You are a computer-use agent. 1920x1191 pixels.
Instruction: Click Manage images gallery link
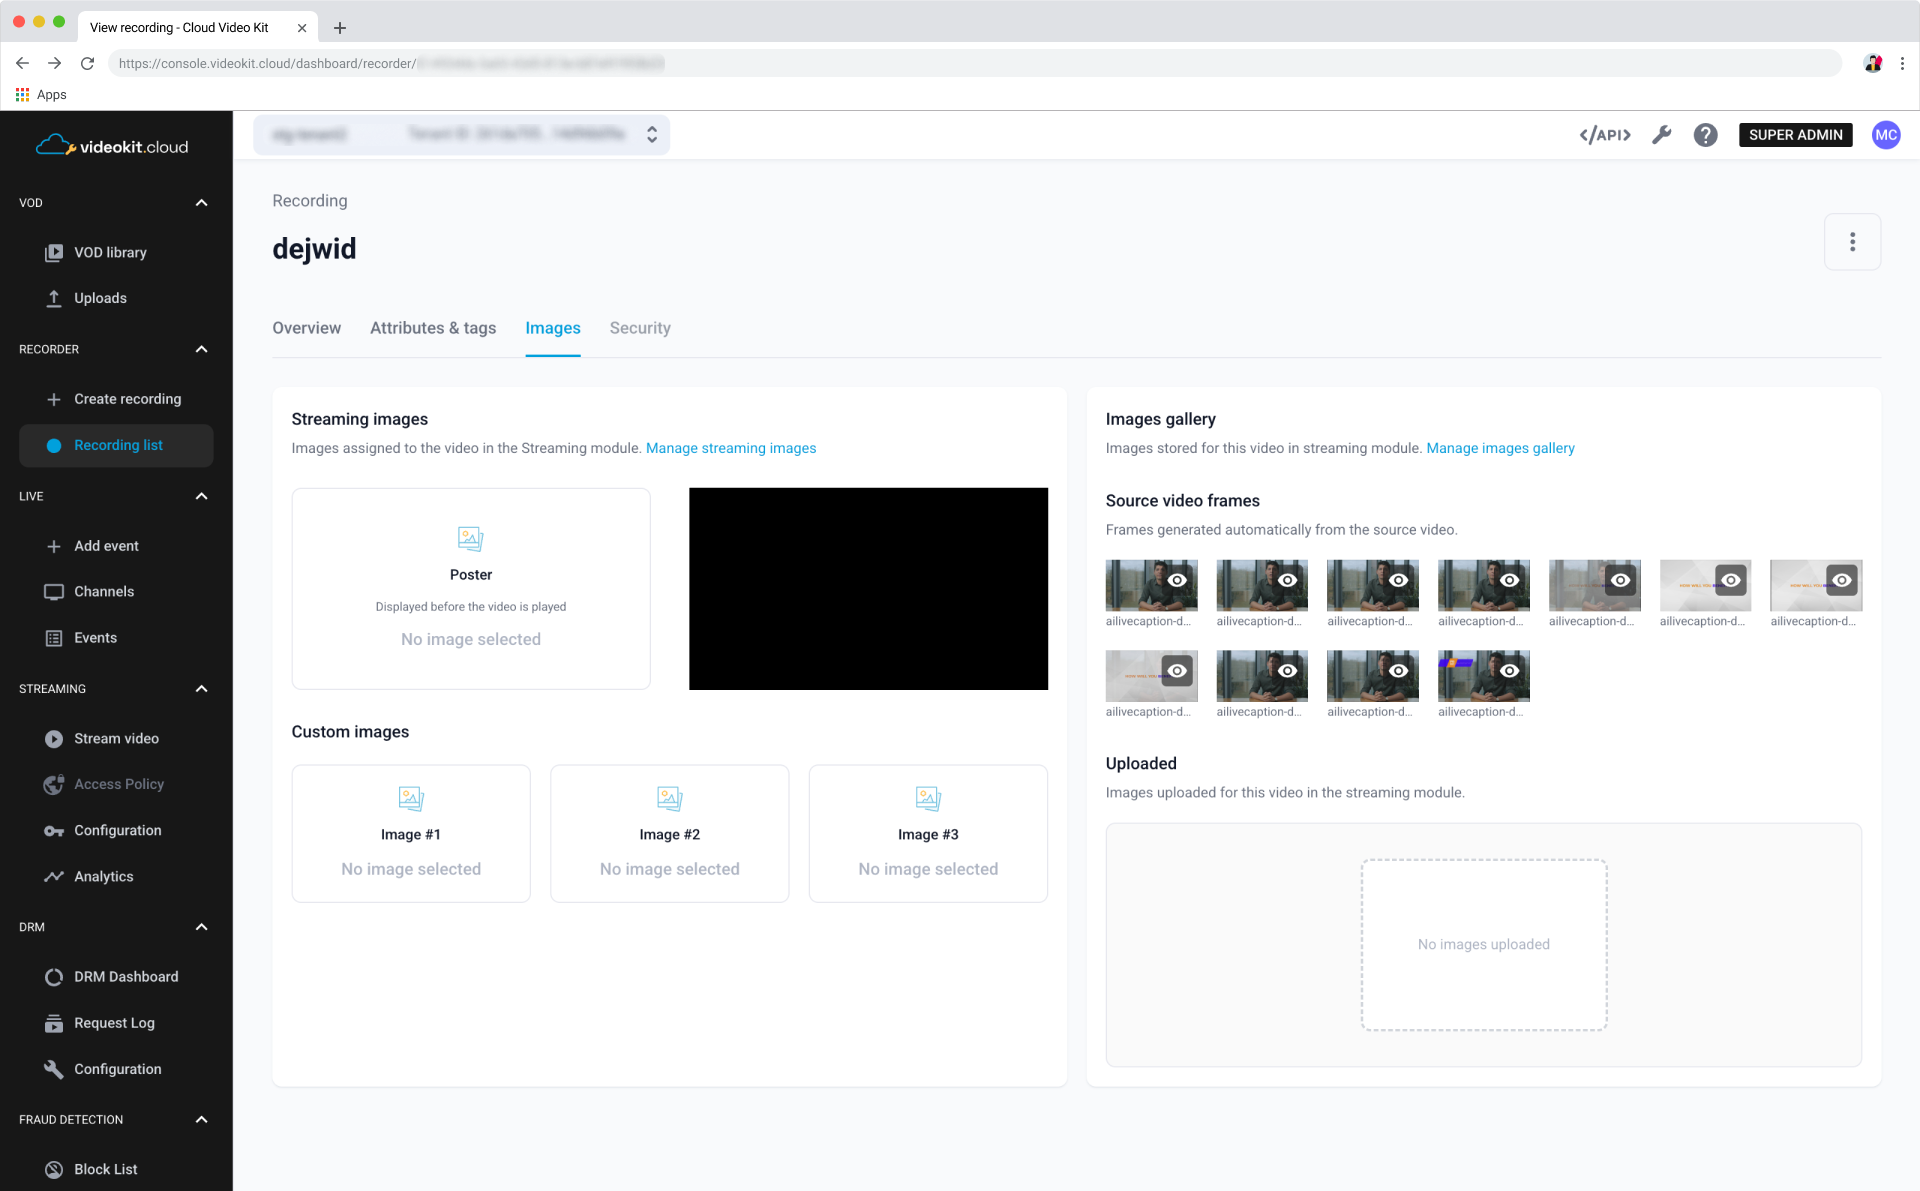point(1500,448)
